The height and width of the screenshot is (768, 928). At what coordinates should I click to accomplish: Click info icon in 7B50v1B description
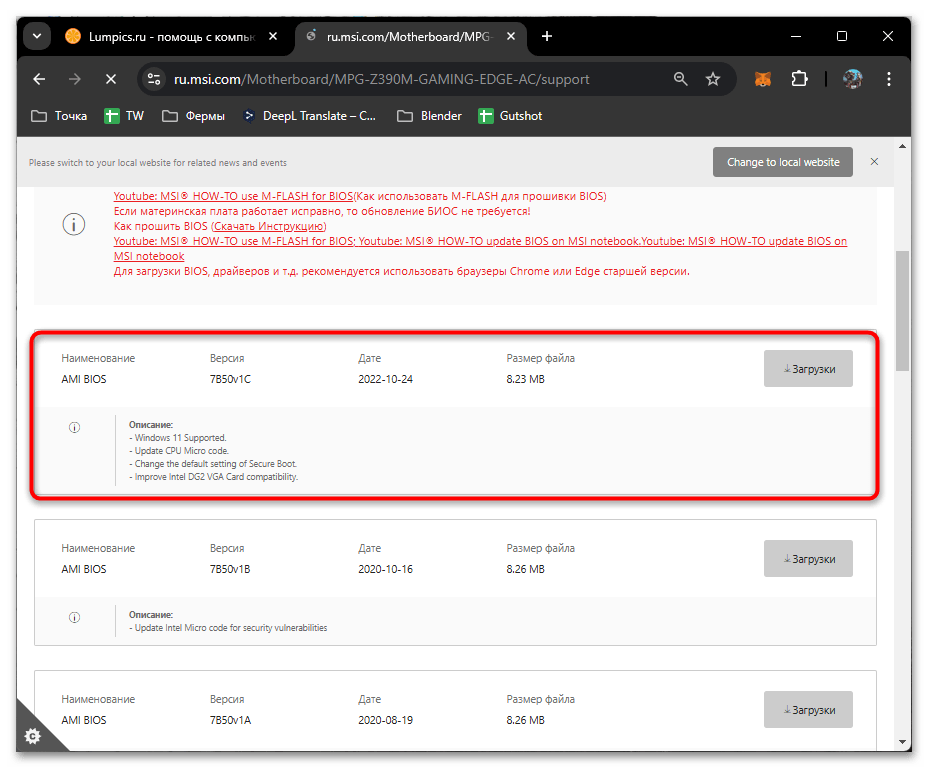pos(75,617)
